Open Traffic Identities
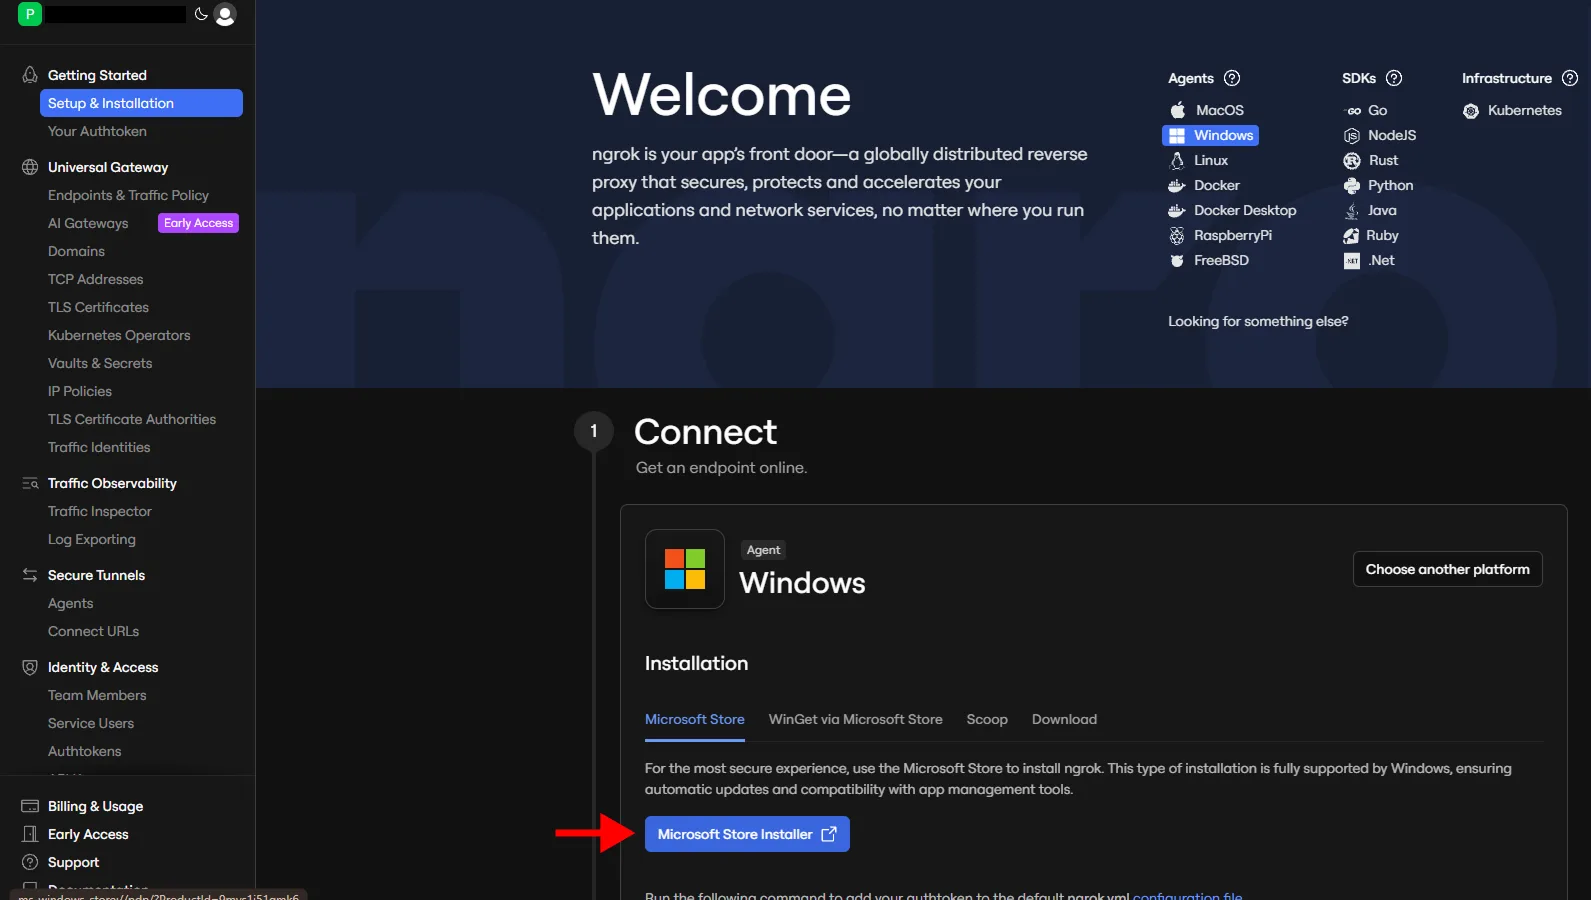This screenshot has width=1591, height=900. [x=99, y=447]
